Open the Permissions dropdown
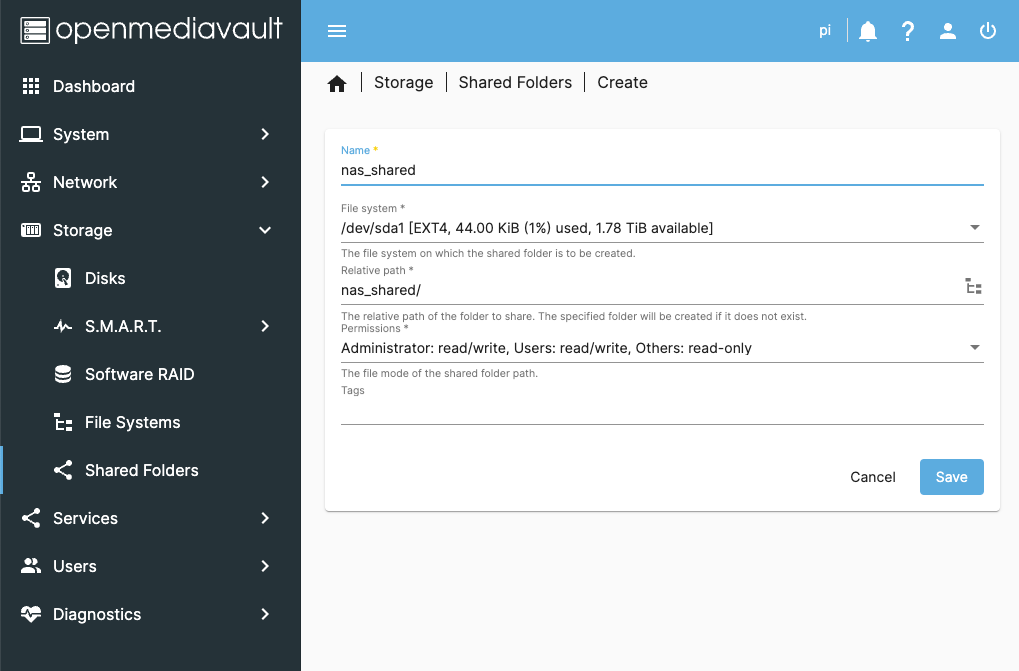The image size is (1019, 671). tap(662, 348)
